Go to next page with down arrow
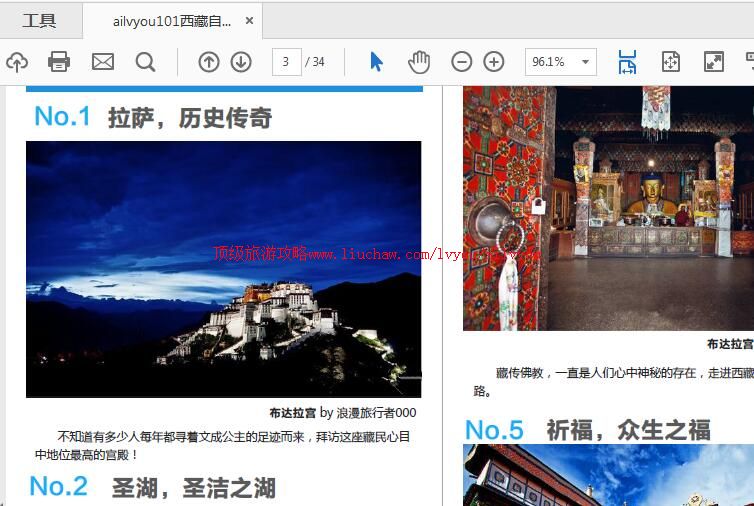The height and width of the screenshot is (506, 754). point(241,62)
